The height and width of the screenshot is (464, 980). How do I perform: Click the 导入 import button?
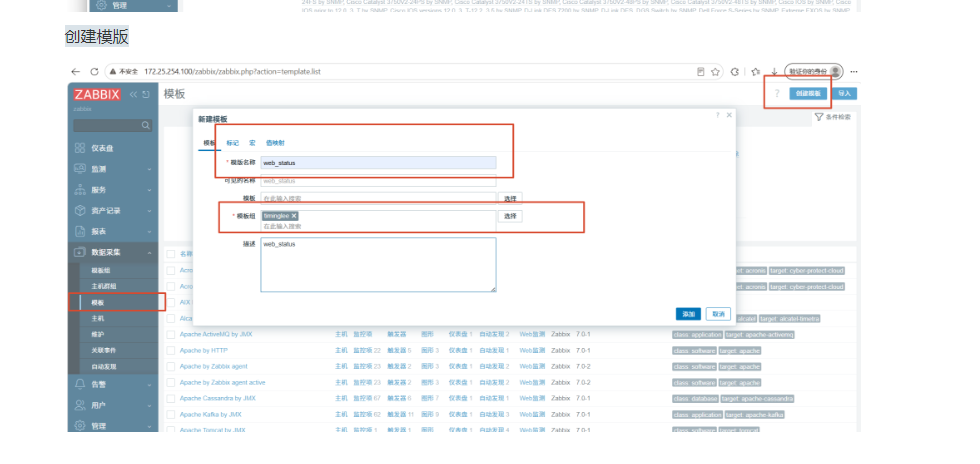click(844, 93)
